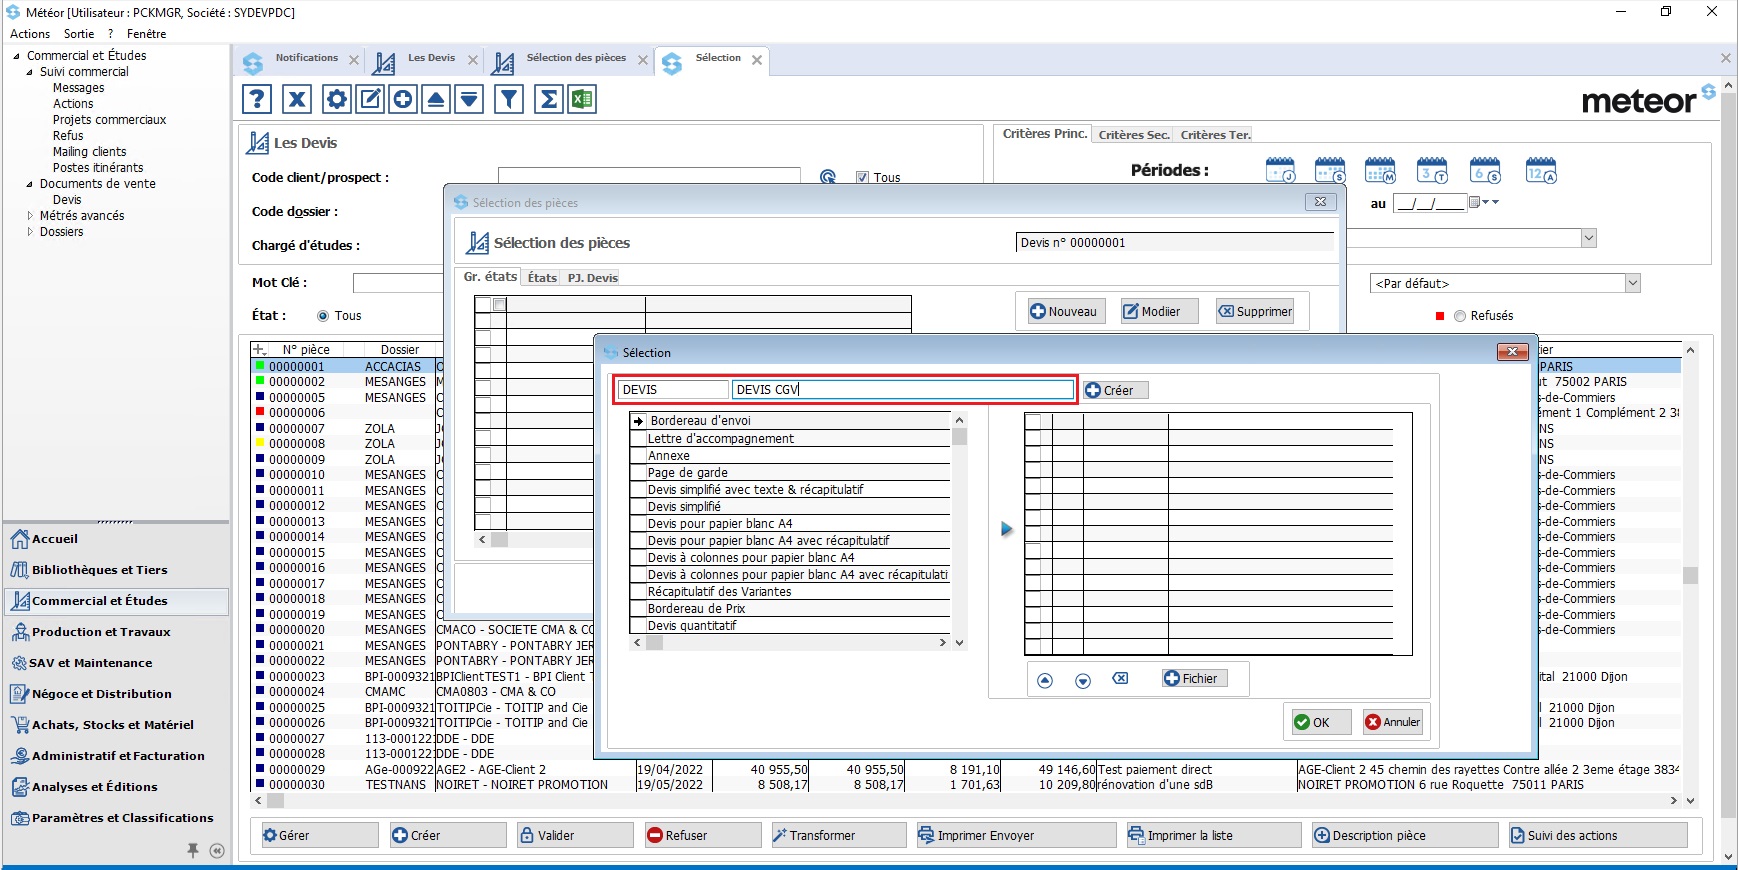Click the Imprimer Envoyer button

(1016, 835)
